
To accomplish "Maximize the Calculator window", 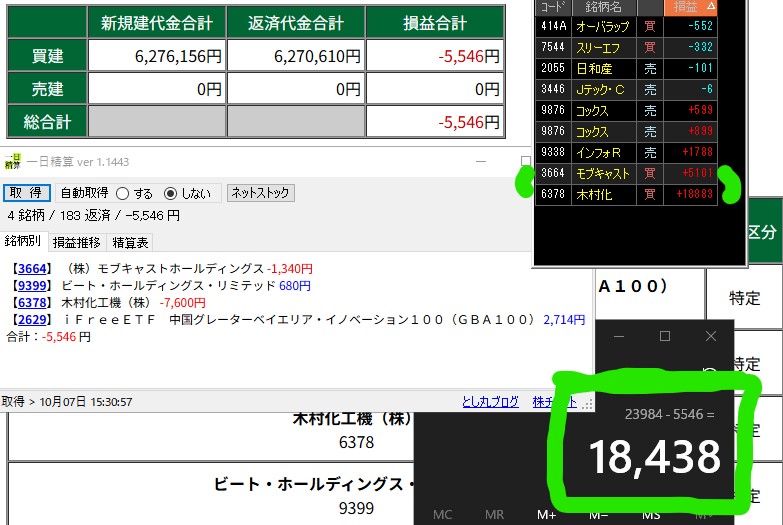I will [x=664, y=337].
